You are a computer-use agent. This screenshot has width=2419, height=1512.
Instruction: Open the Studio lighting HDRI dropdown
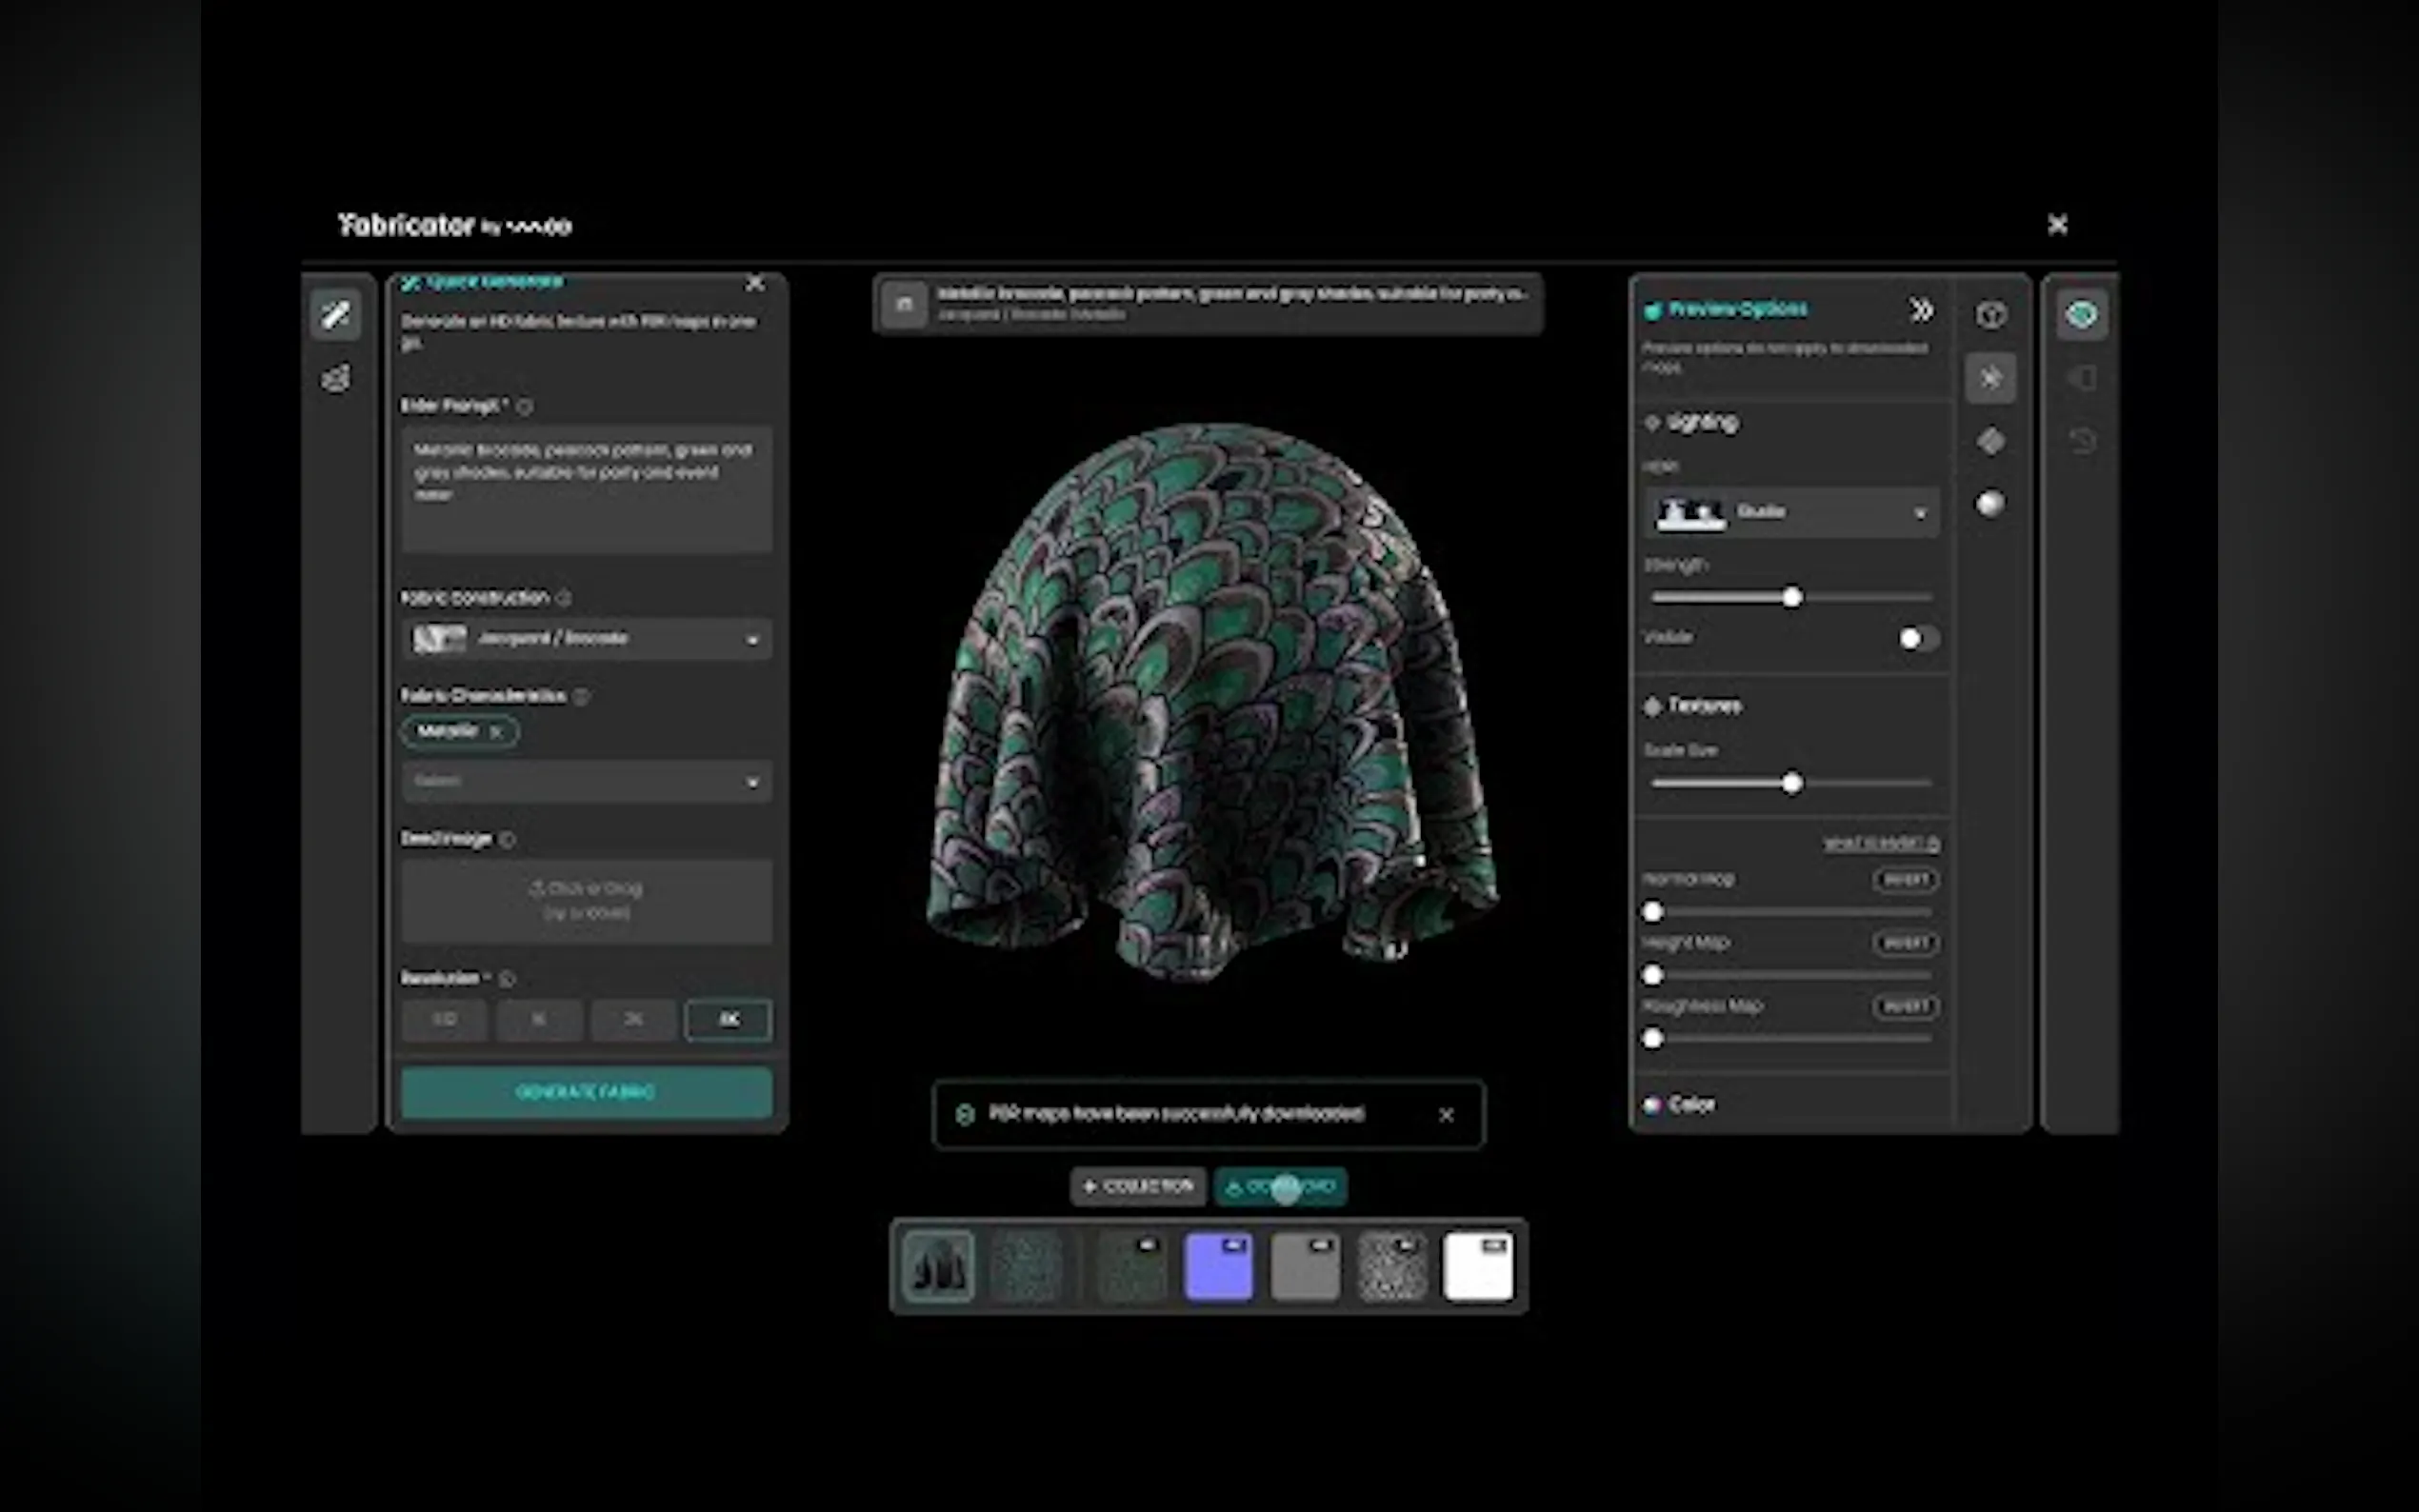(x=1792, y=513)
